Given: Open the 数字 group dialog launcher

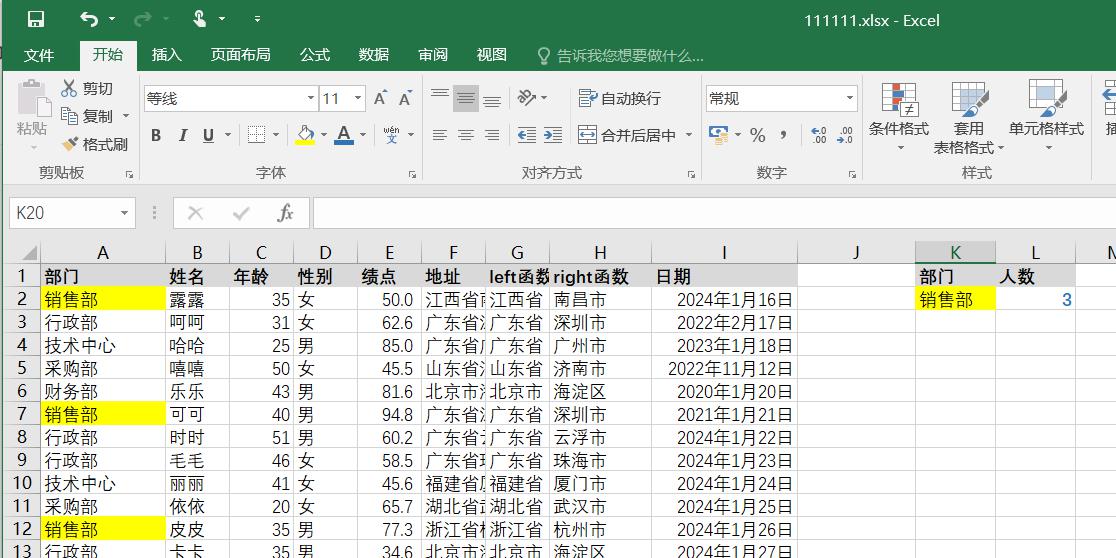Looking at the screenshot, I should 852,174.
